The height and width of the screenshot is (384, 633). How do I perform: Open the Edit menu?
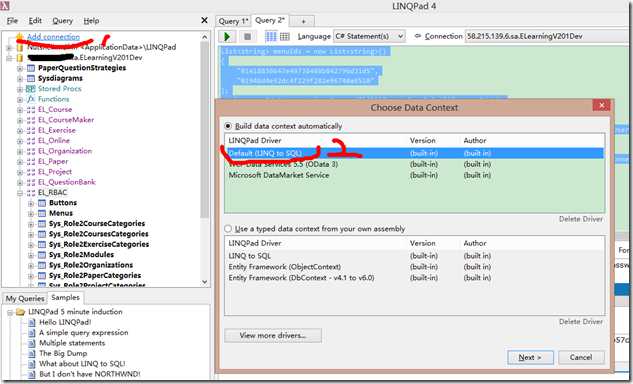coord(35,21)
